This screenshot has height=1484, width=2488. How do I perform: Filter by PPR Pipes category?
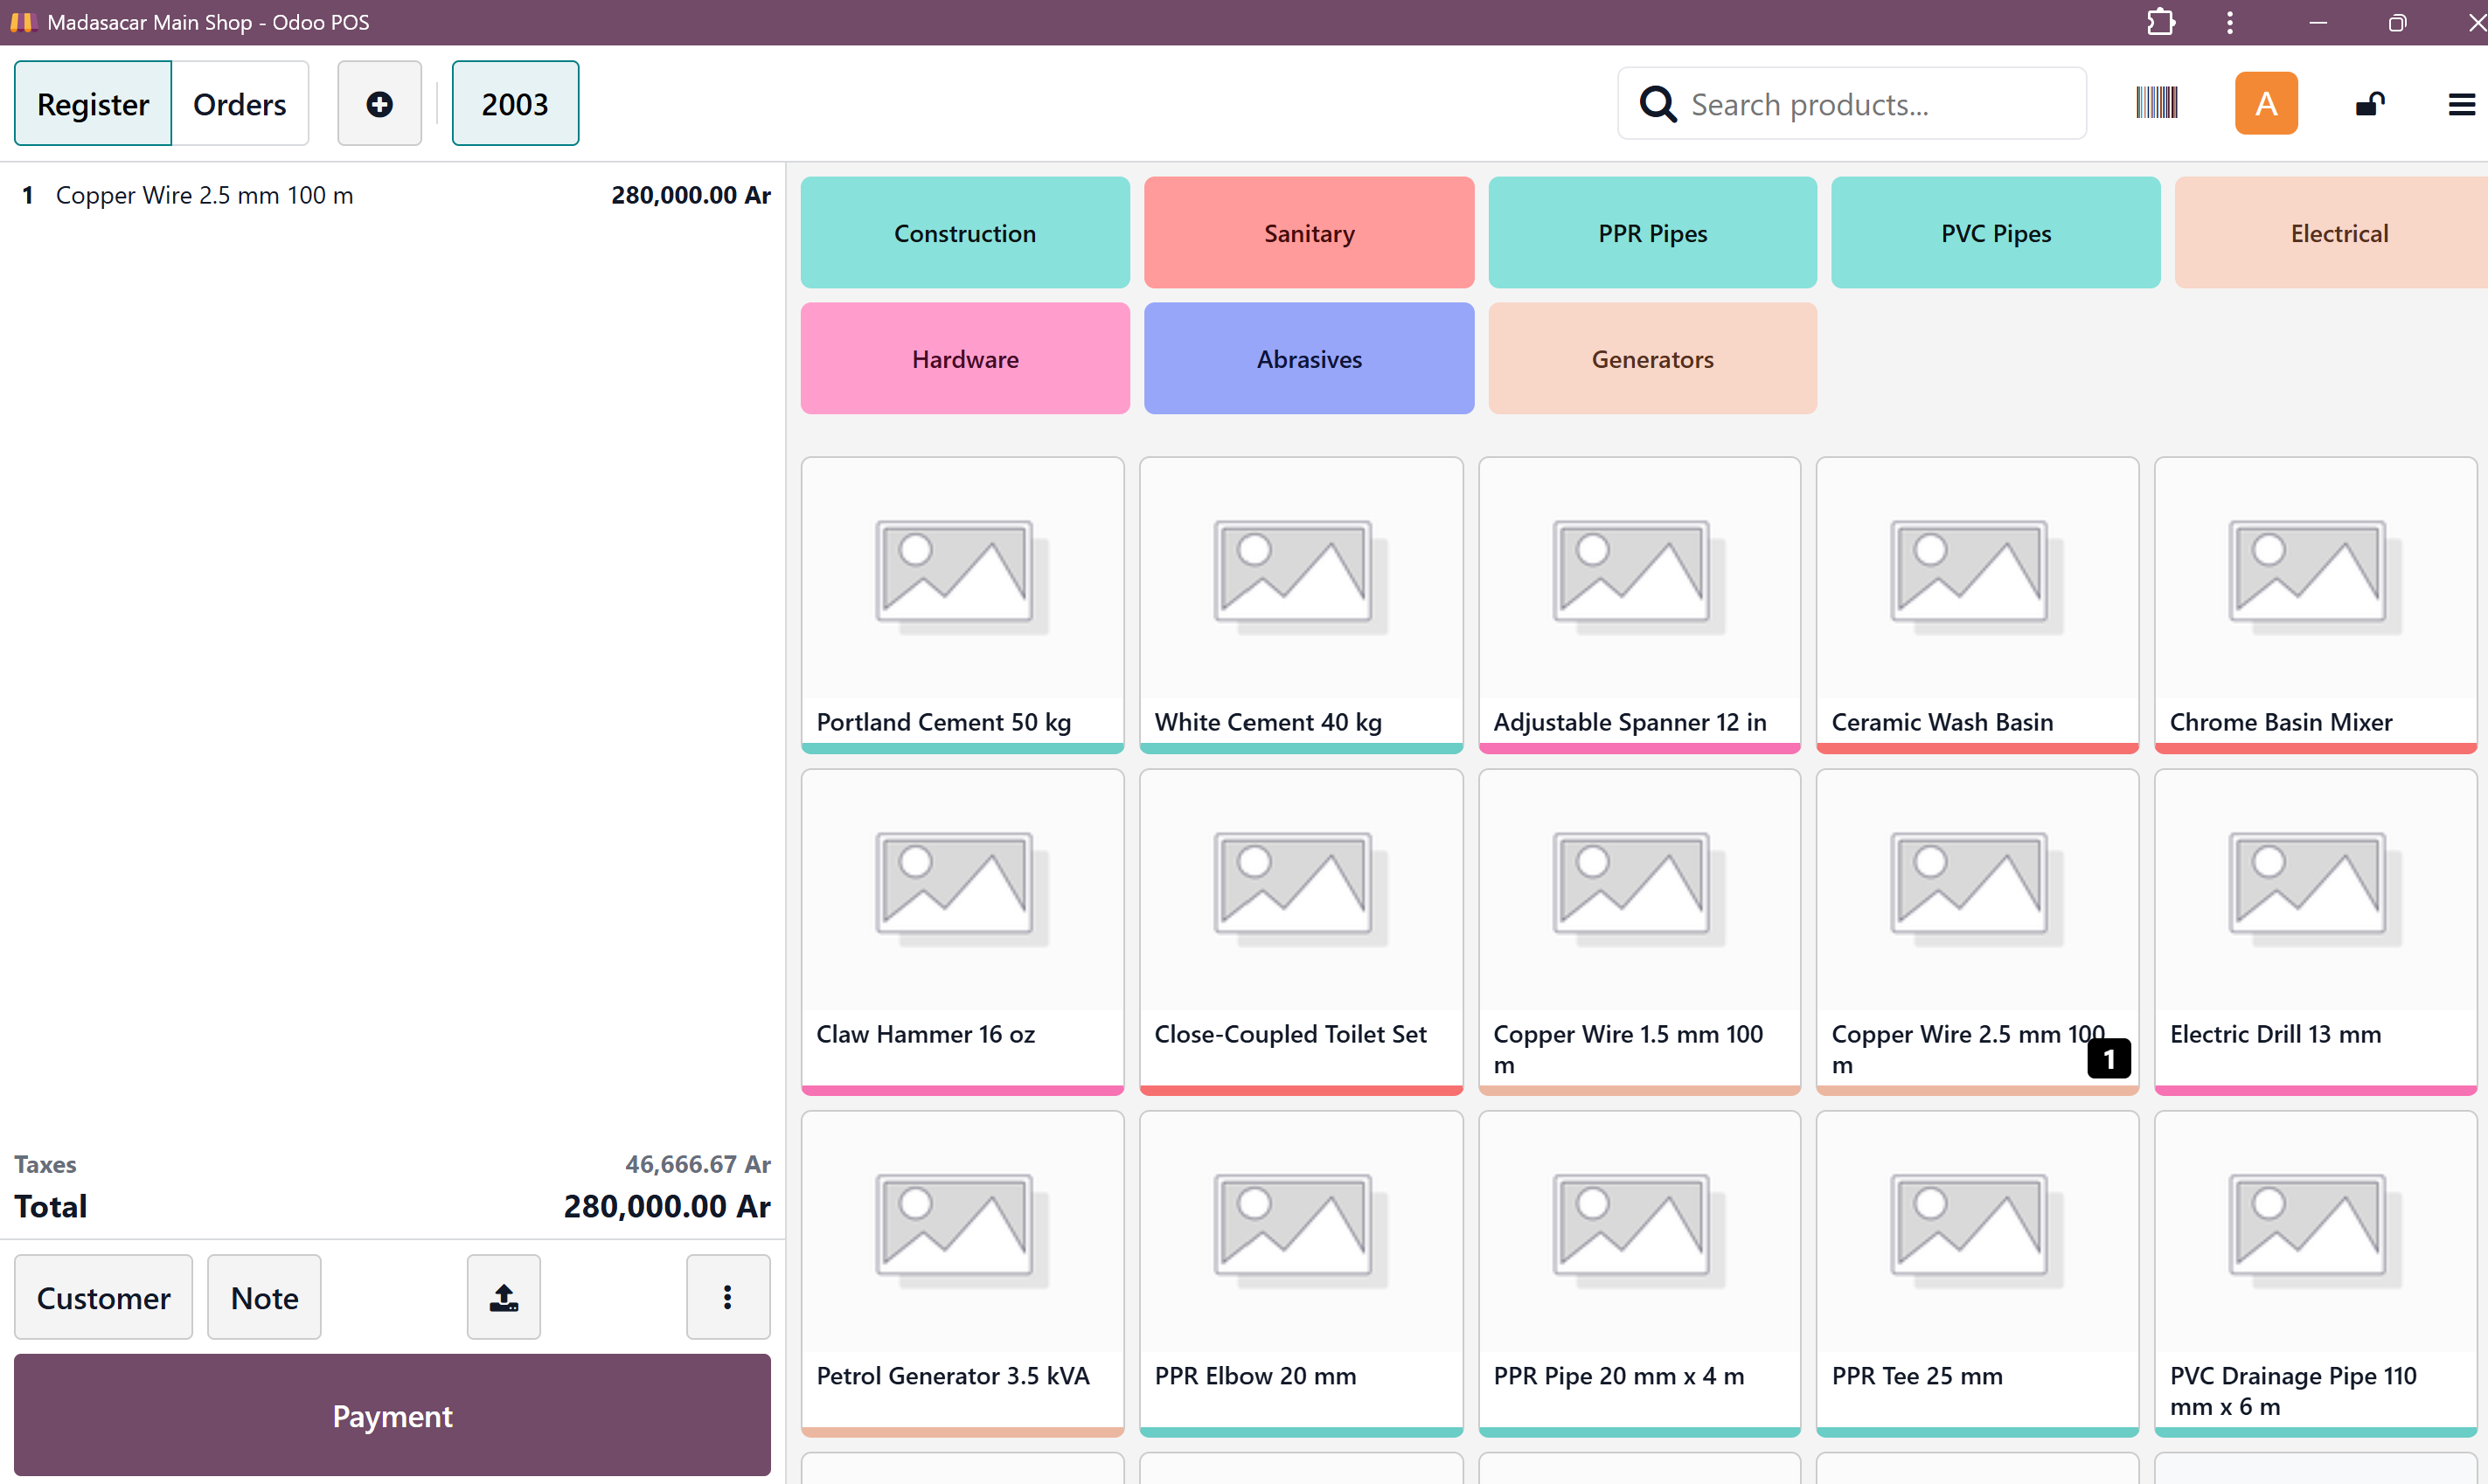click(1652, 233)
